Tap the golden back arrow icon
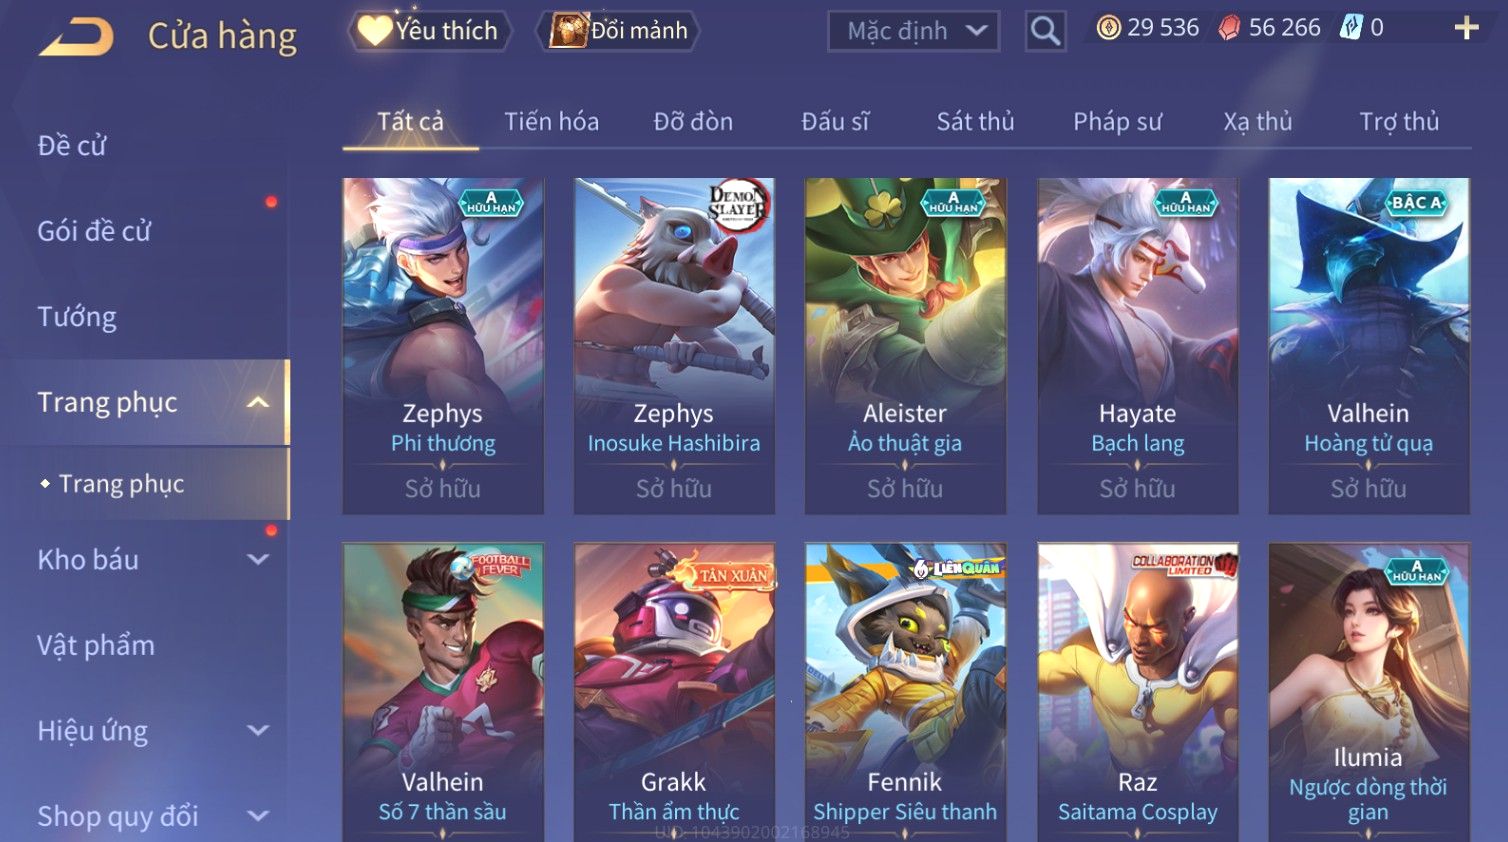This screenshot has height=842, width=1508. (x=76, y=37)
